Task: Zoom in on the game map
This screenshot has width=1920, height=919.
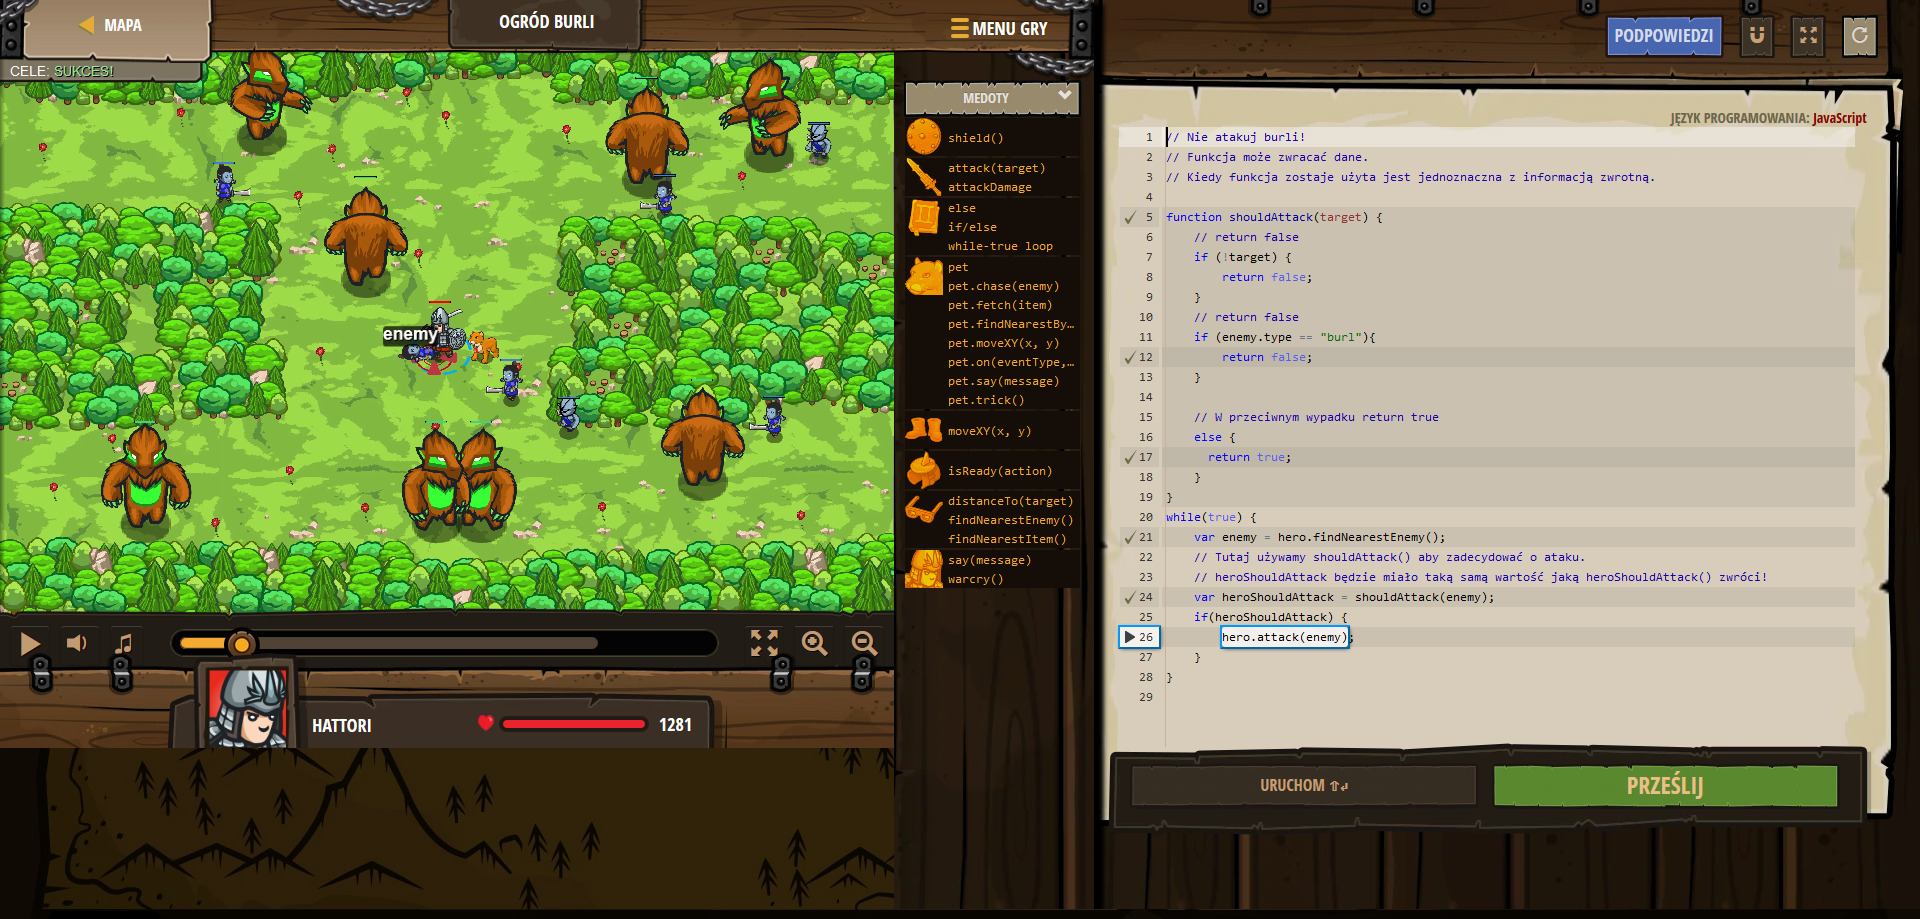Action: point(815,643)
